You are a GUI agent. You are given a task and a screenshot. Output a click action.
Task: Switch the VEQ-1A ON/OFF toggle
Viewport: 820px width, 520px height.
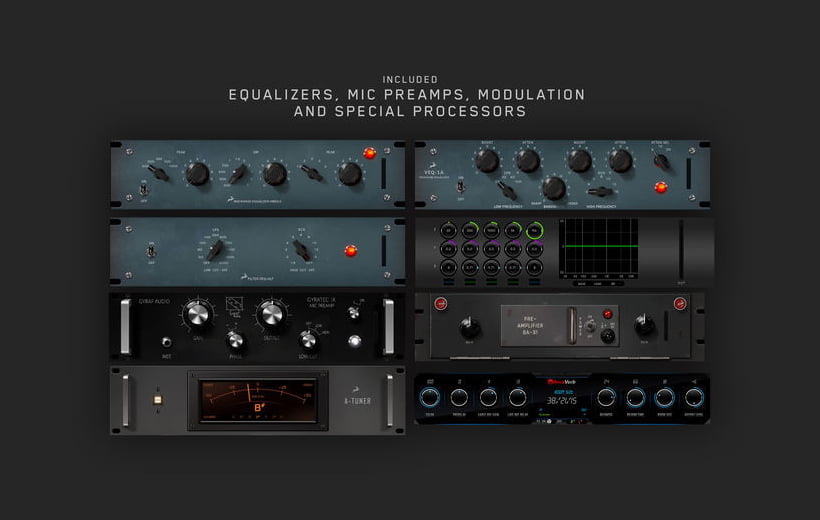(459, 186)
